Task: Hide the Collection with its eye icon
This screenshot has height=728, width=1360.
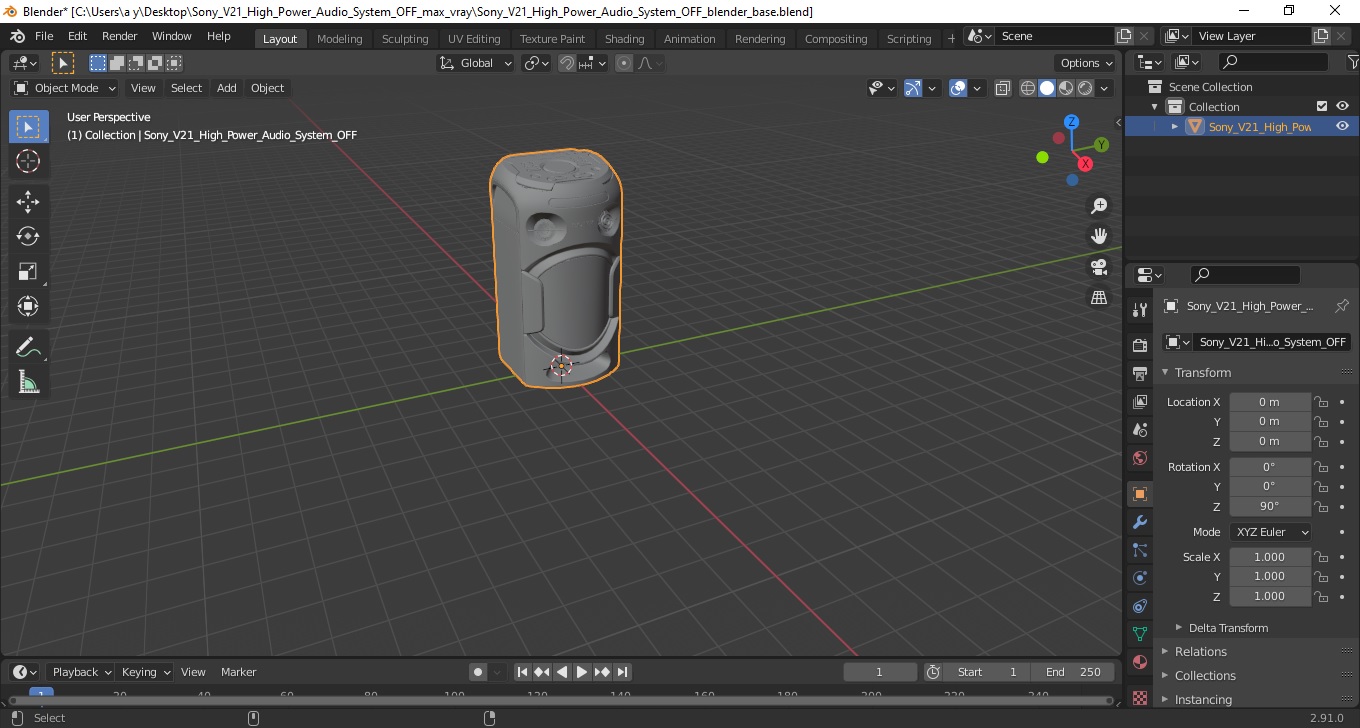Action: tap(1342, 106)
